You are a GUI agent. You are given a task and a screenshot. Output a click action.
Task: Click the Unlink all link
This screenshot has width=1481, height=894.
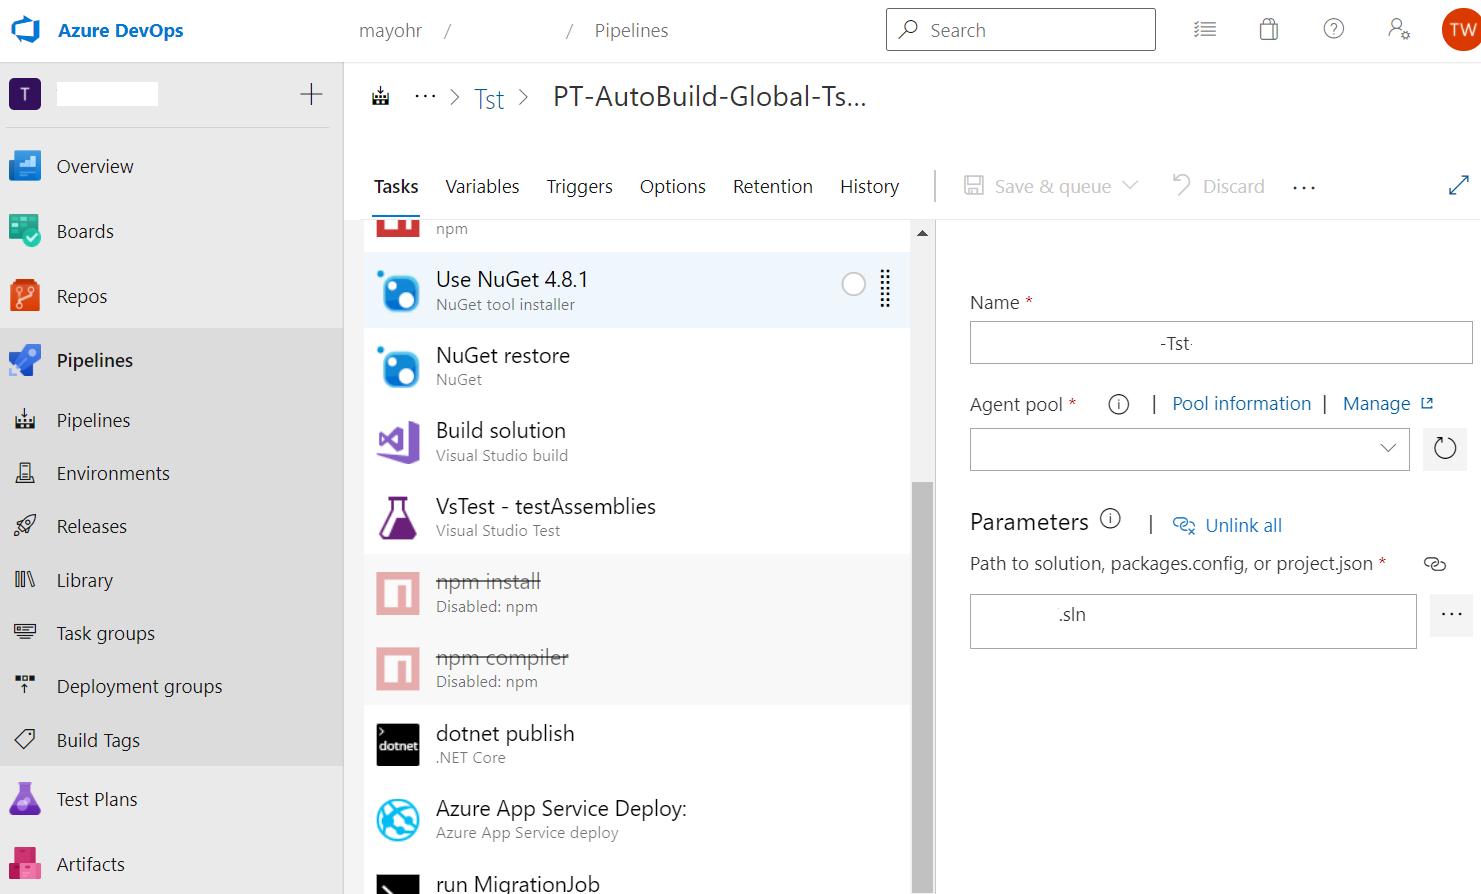click(x=1227, y=525)
